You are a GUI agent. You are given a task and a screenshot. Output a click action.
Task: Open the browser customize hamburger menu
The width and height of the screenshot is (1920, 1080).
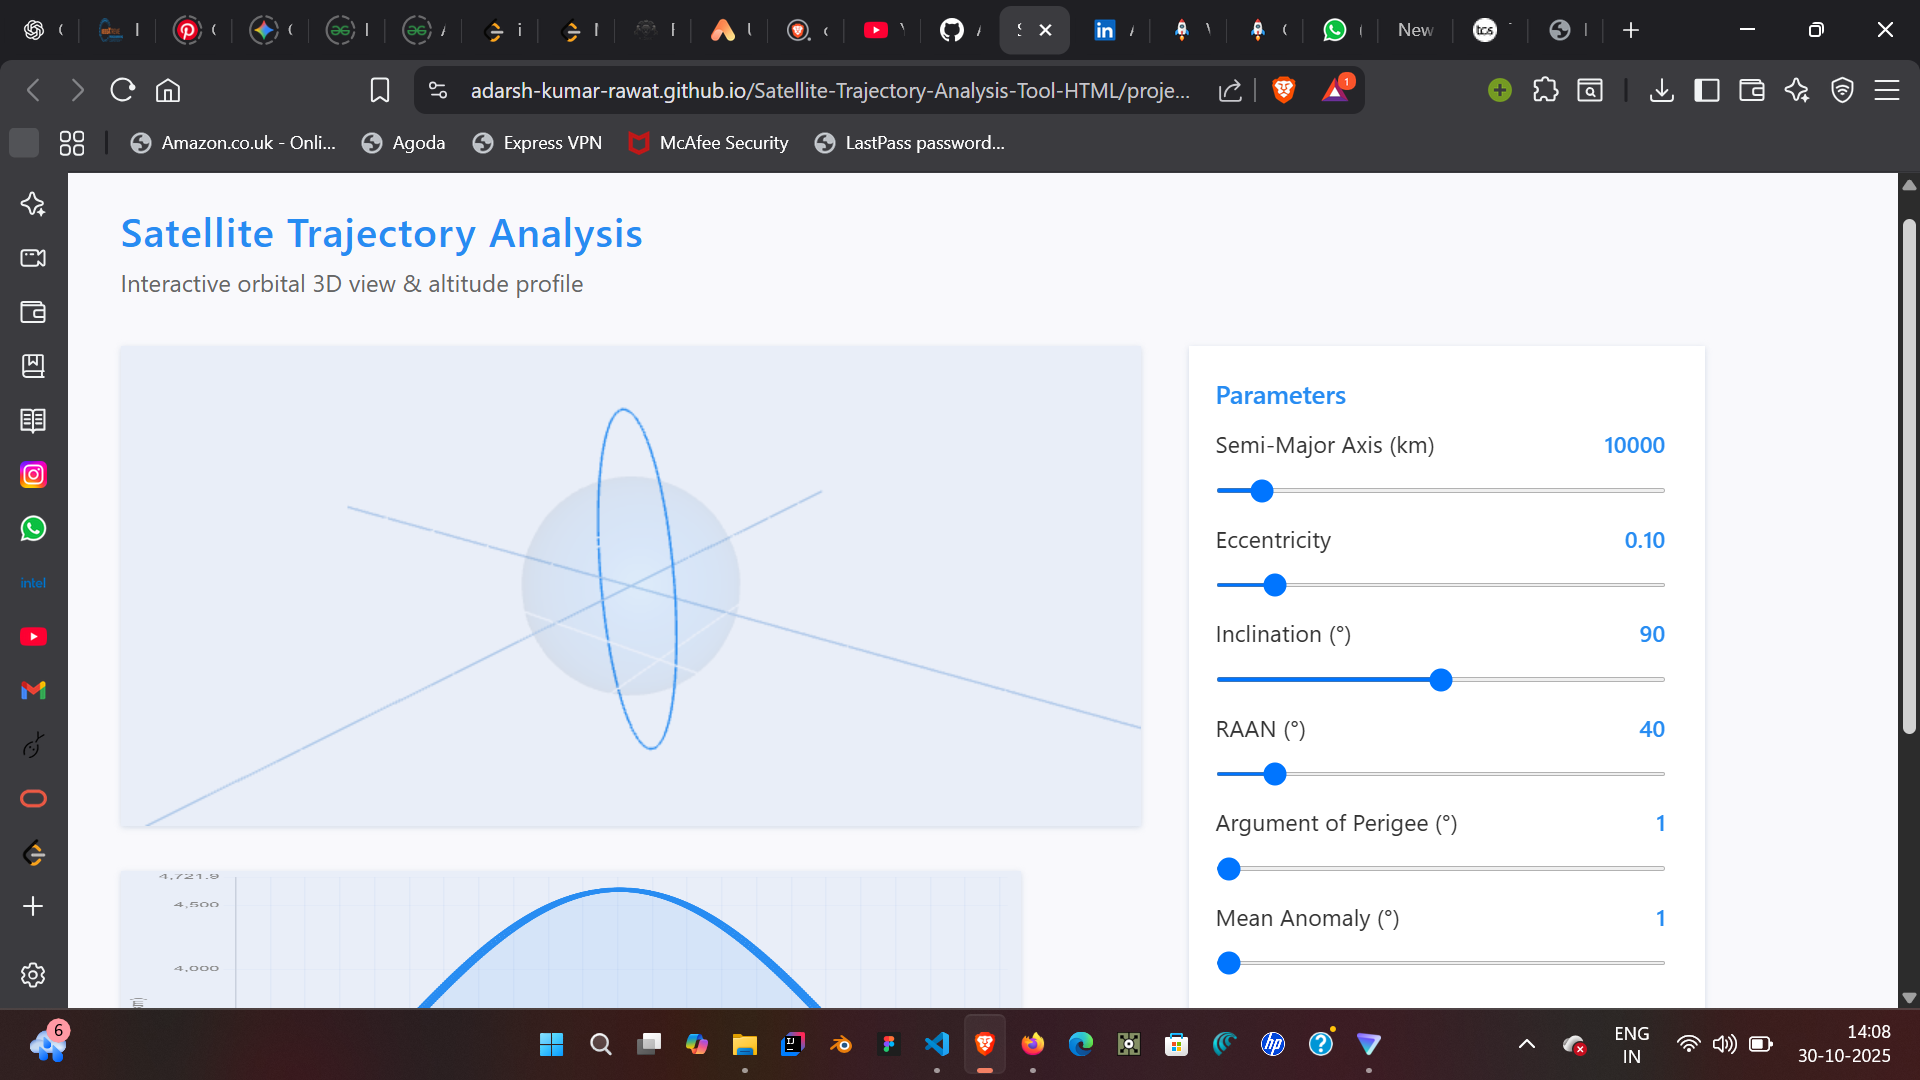click(x=1887, y=90)
